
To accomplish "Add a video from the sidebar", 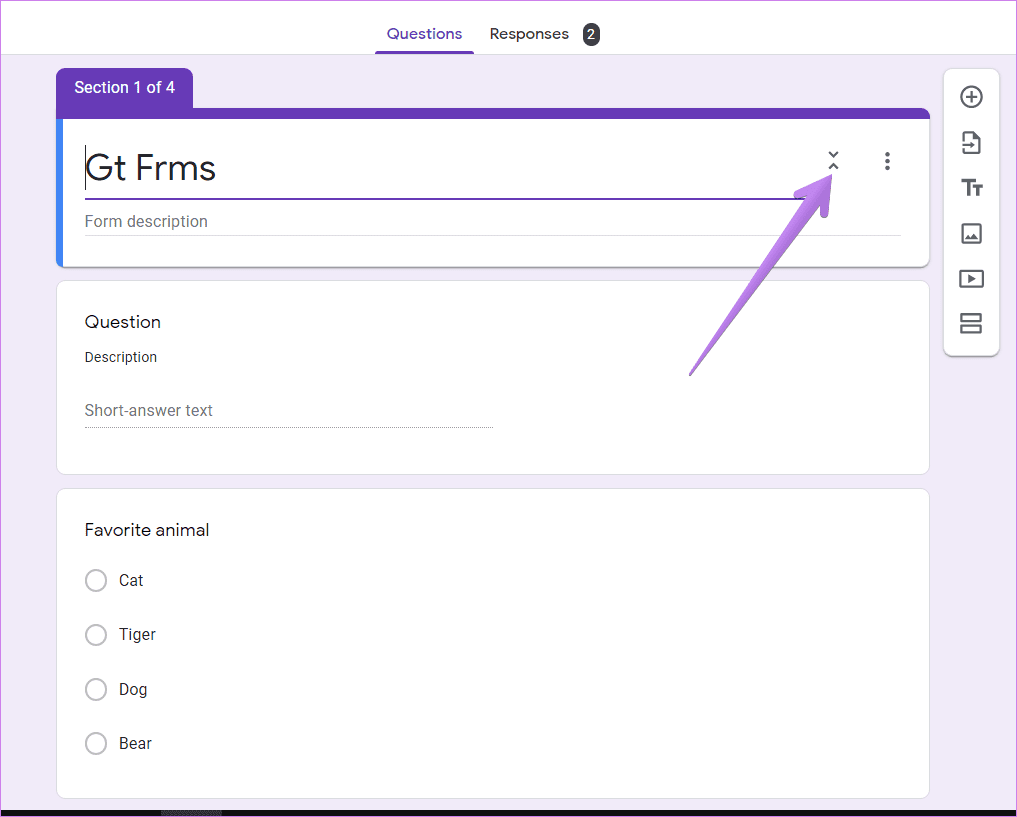I will point(971,279).
